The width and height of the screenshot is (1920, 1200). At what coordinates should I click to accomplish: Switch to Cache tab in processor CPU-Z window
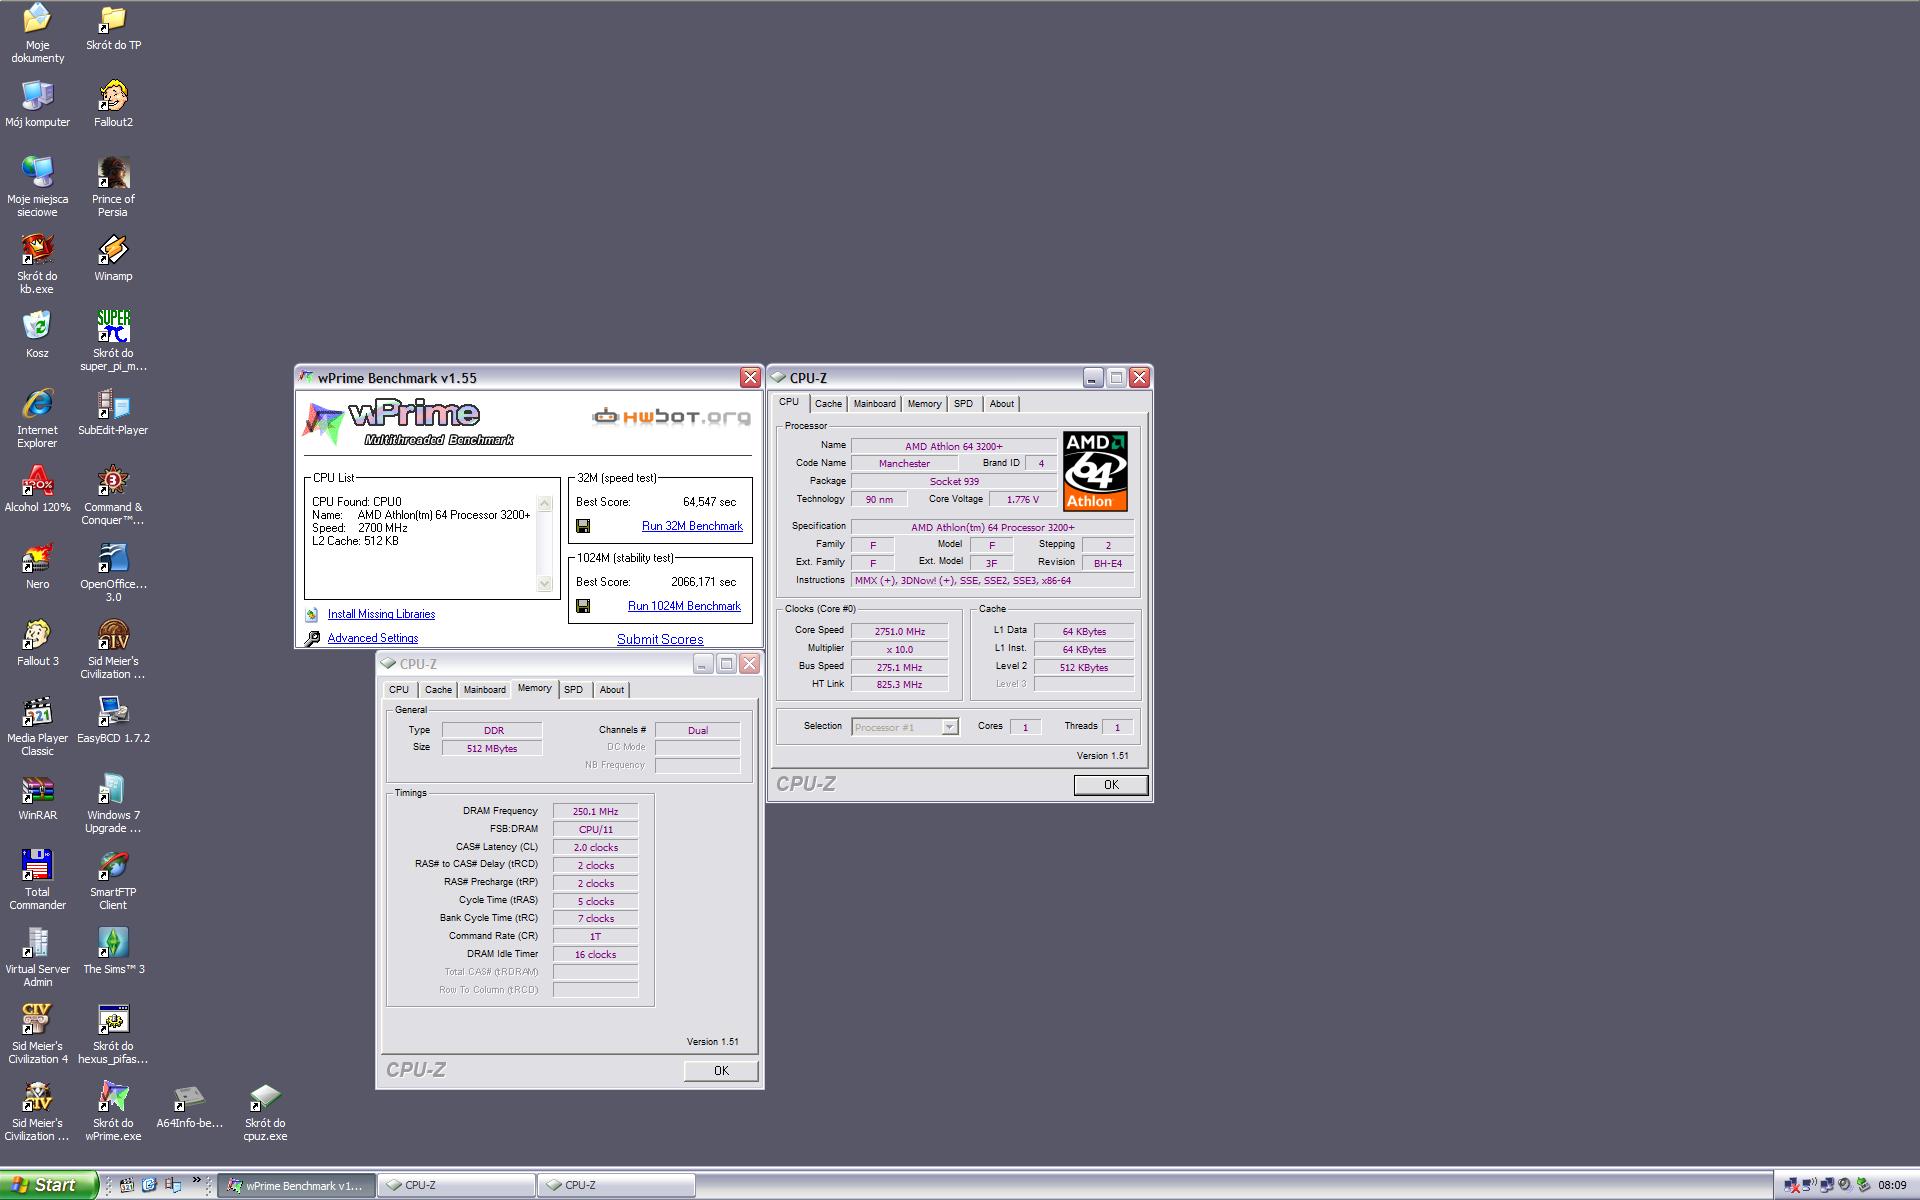coord(828,404)
